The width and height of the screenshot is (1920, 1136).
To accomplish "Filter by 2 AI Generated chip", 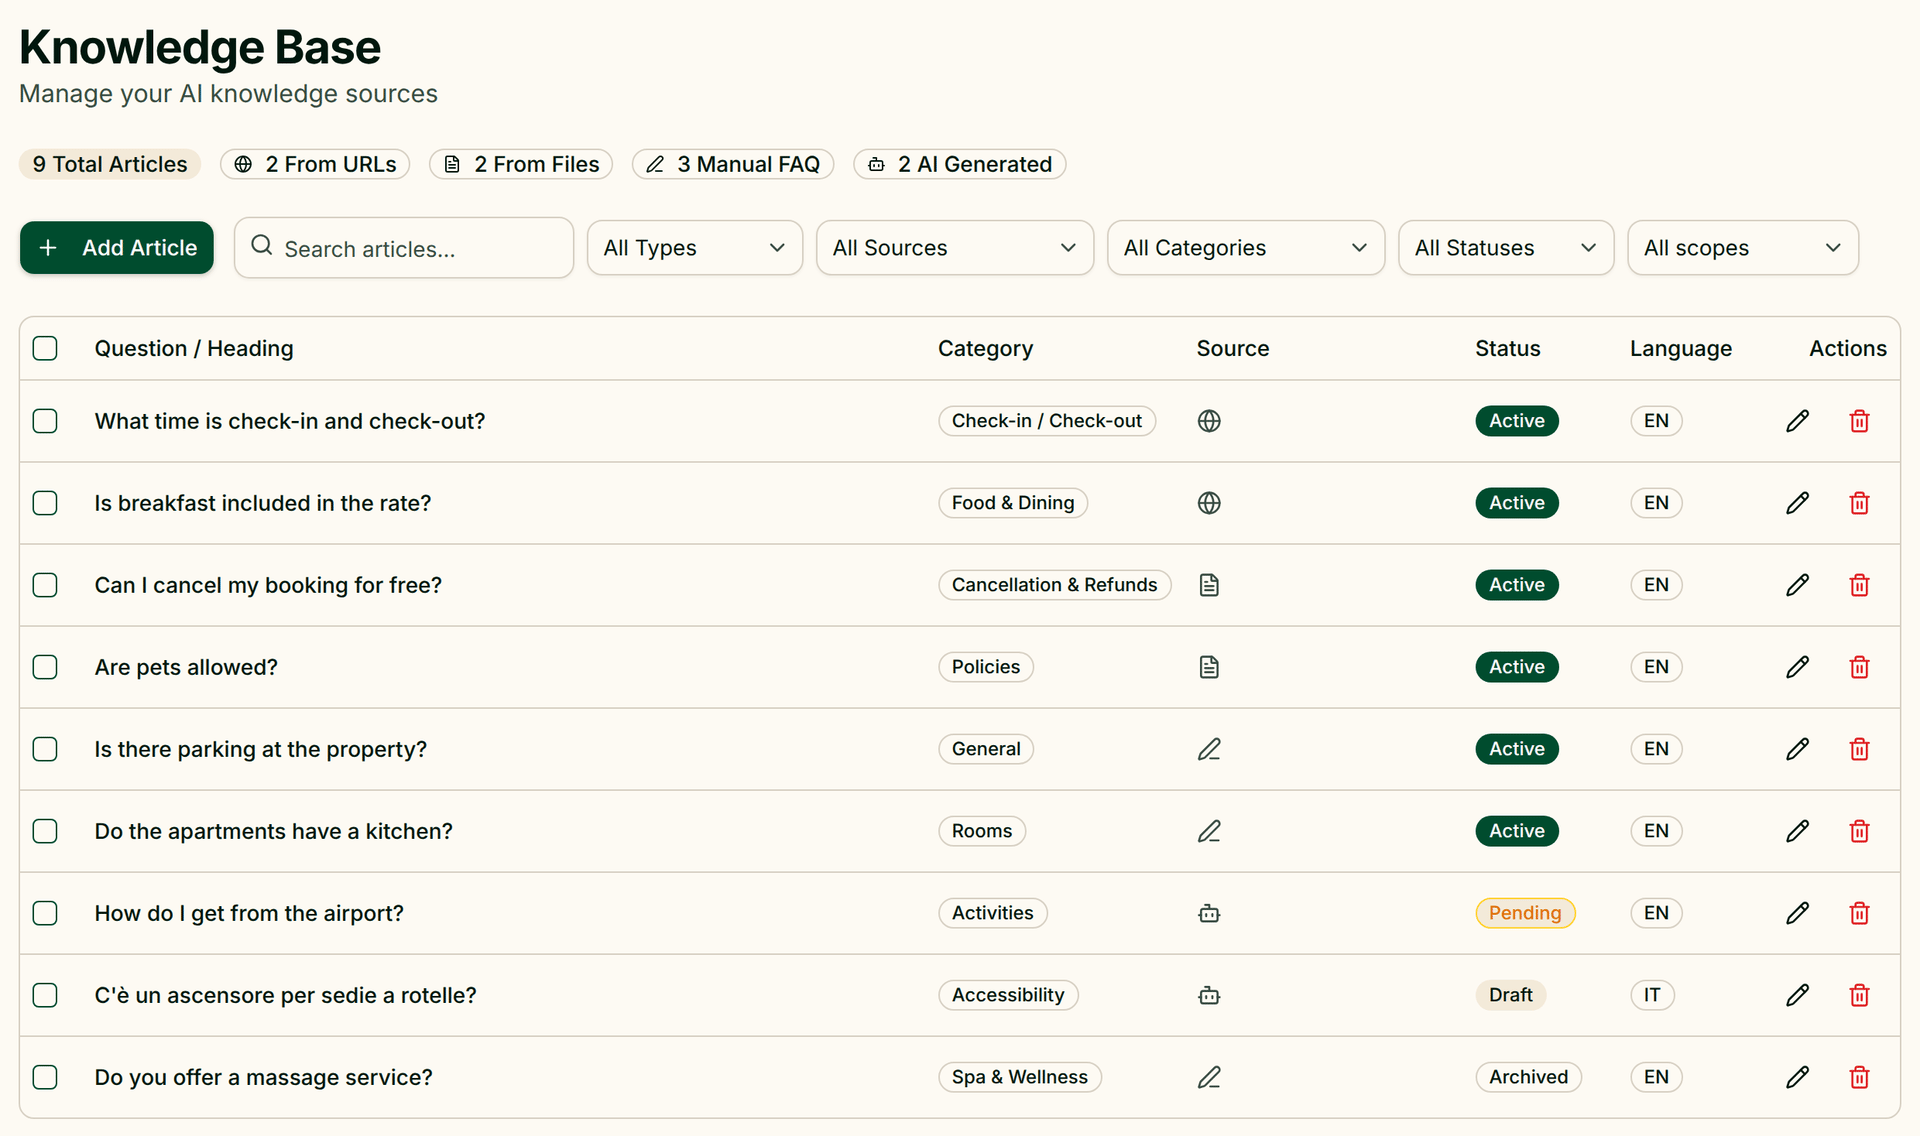I will click(x=960, y=164).
